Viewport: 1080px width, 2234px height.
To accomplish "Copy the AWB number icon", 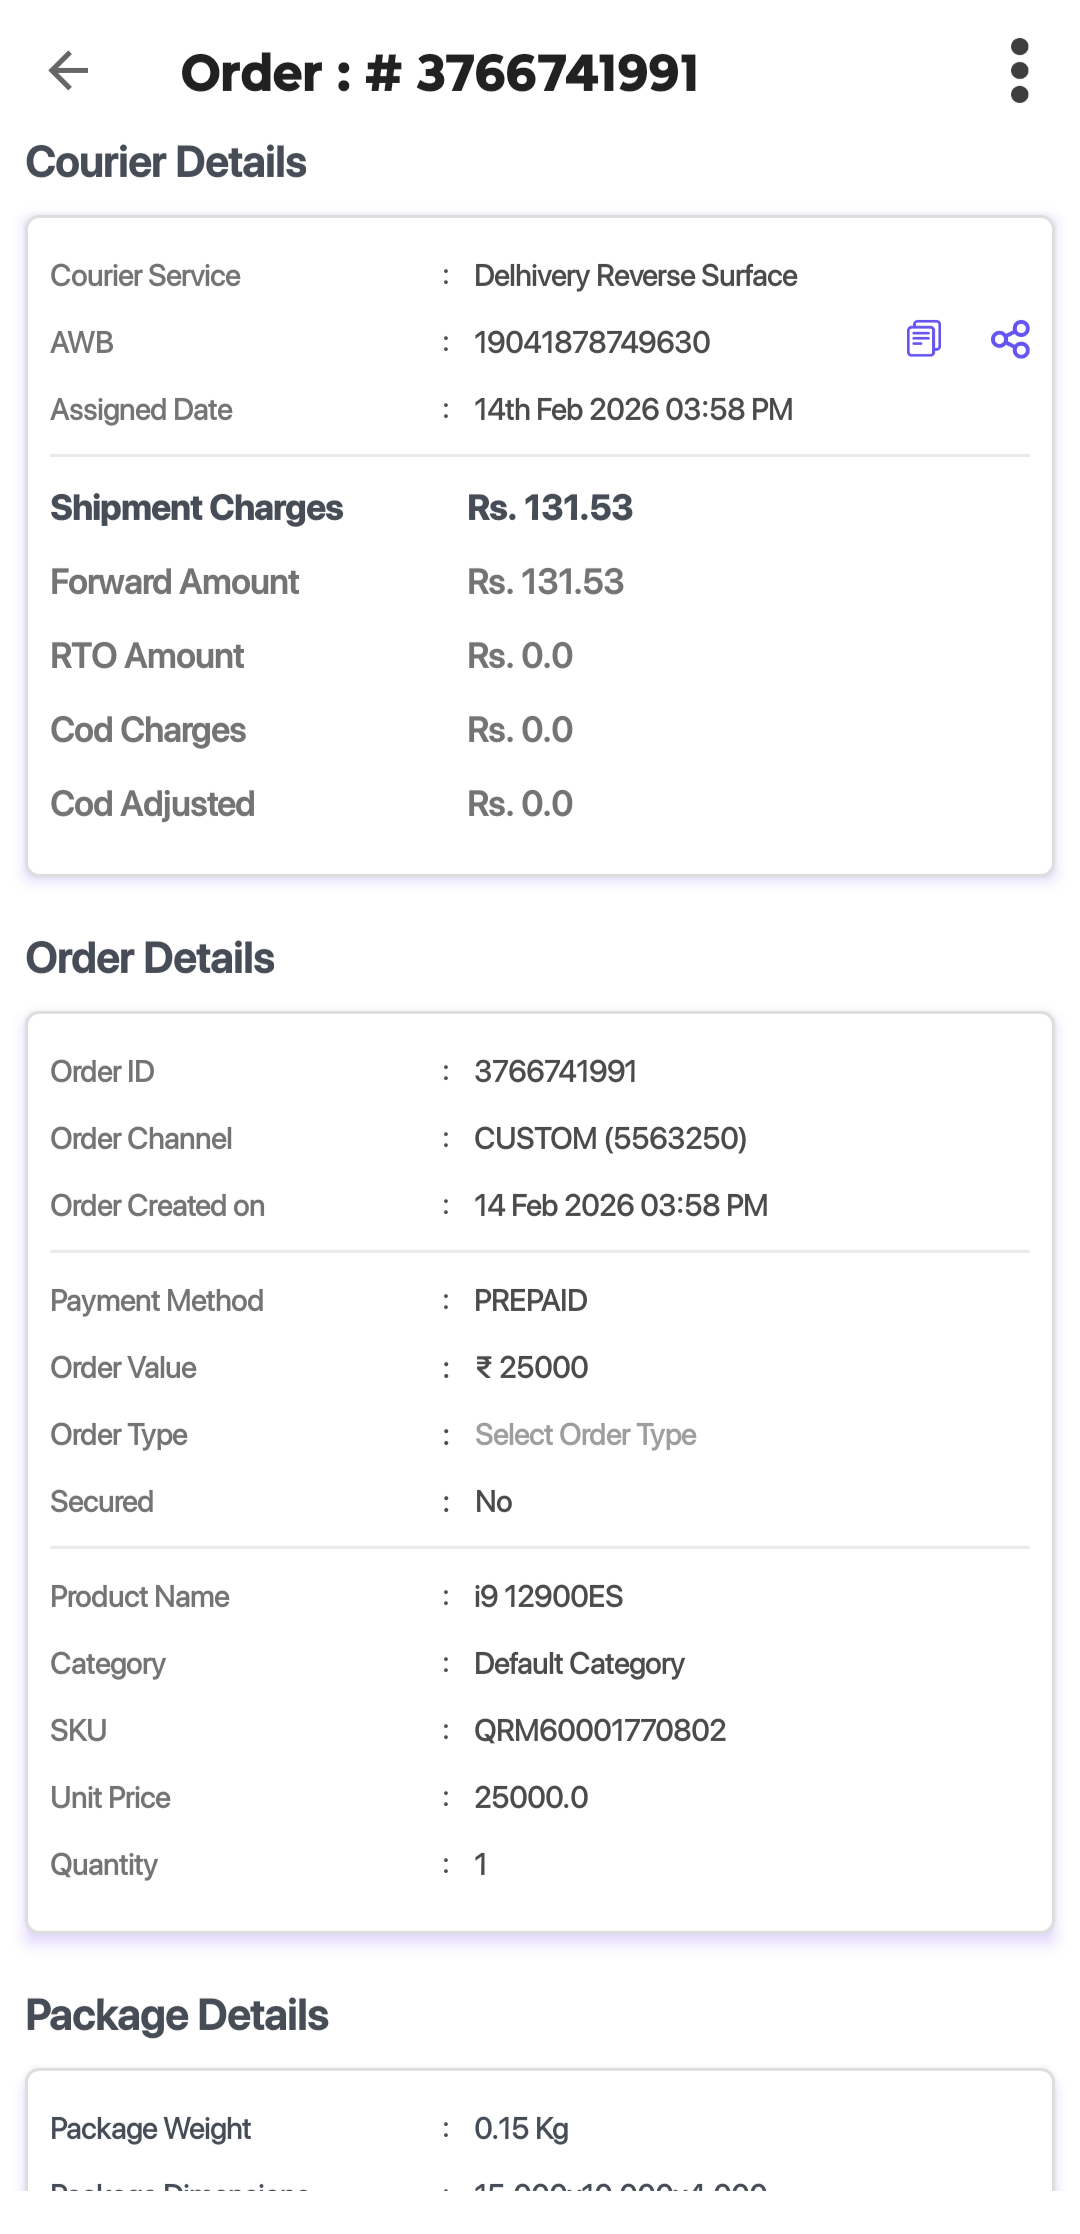I will pos(923,339).
